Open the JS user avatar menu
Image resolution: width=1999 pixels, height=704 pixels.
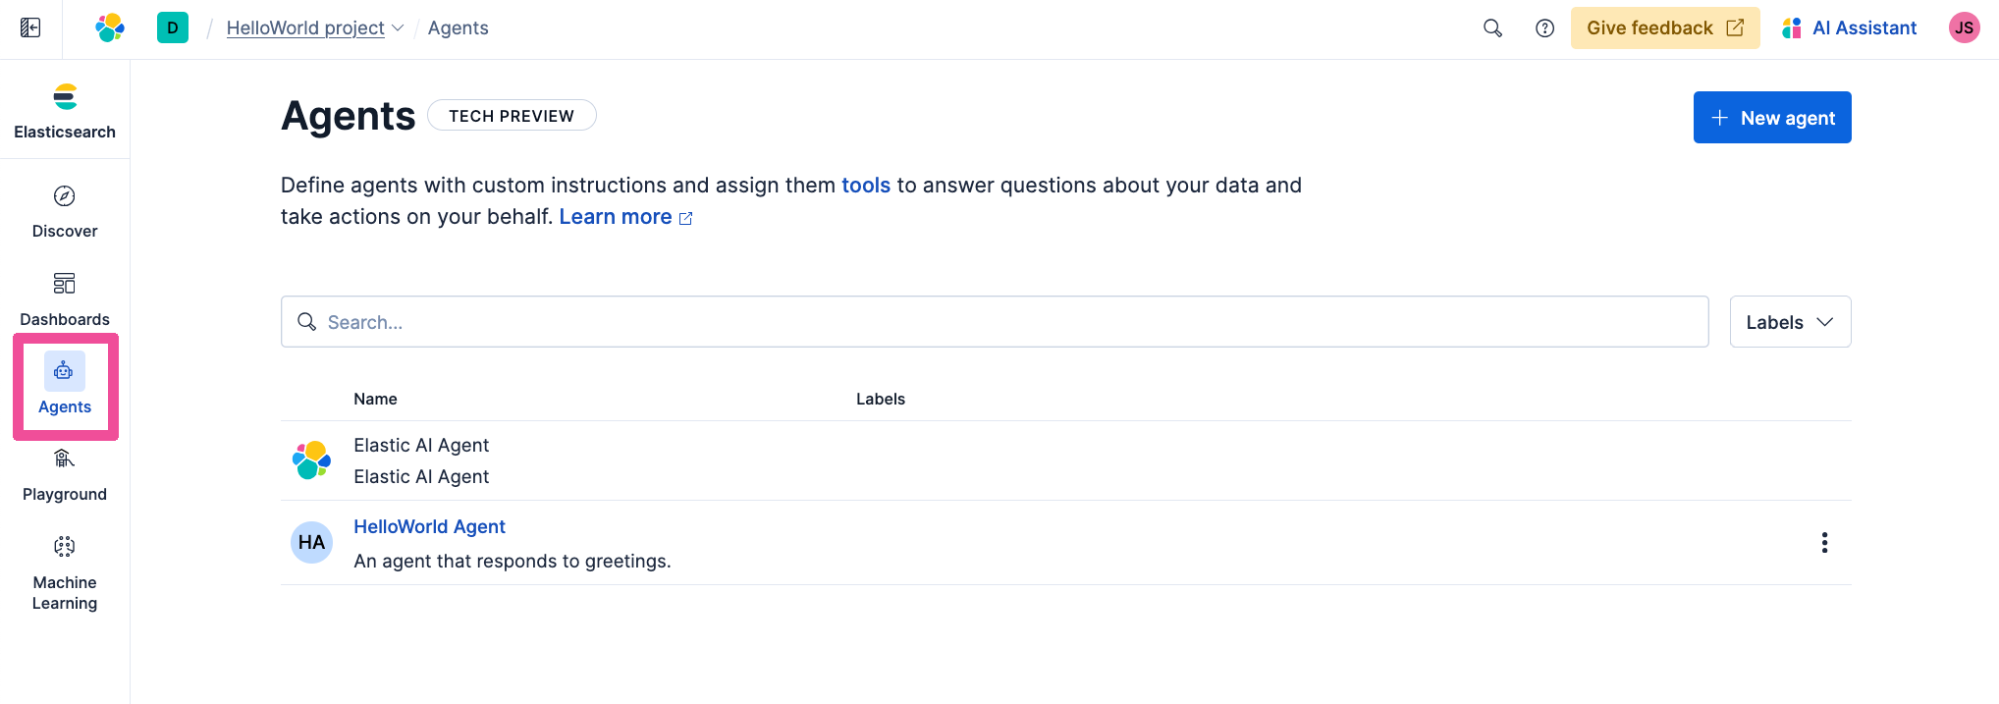(1963, 28)
